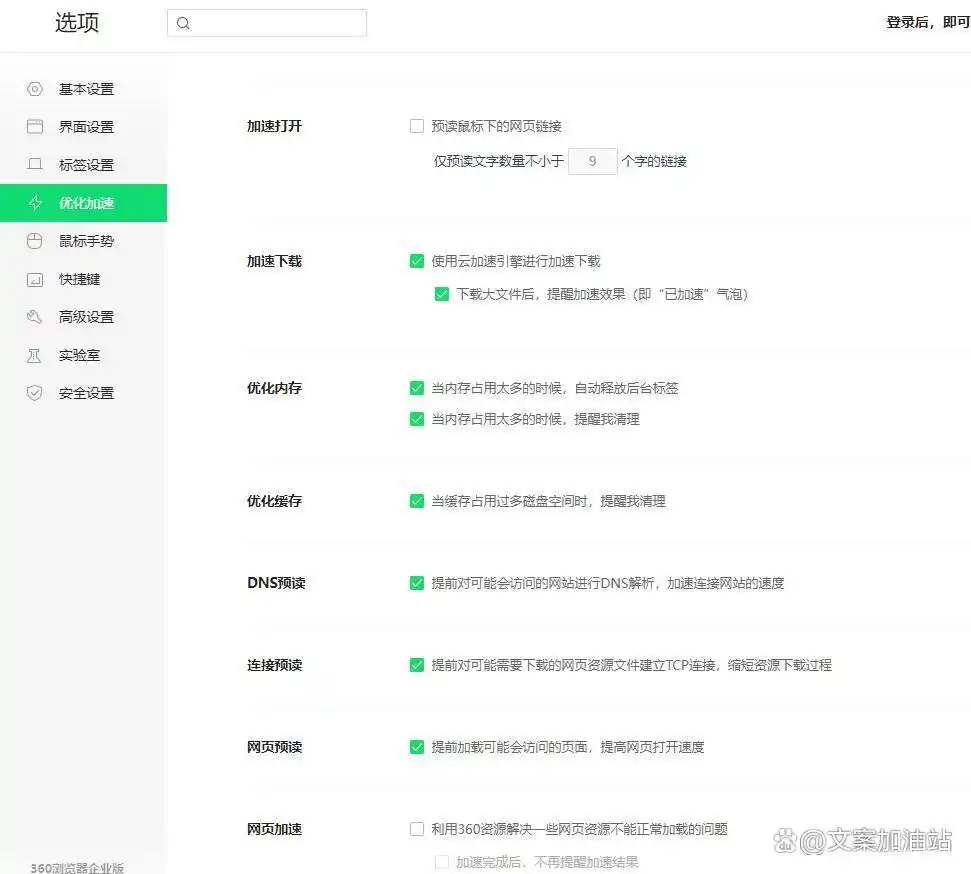This screenshot has width=971, height=874.
Task: Open 界面设置 settings page
Action: 84,127
